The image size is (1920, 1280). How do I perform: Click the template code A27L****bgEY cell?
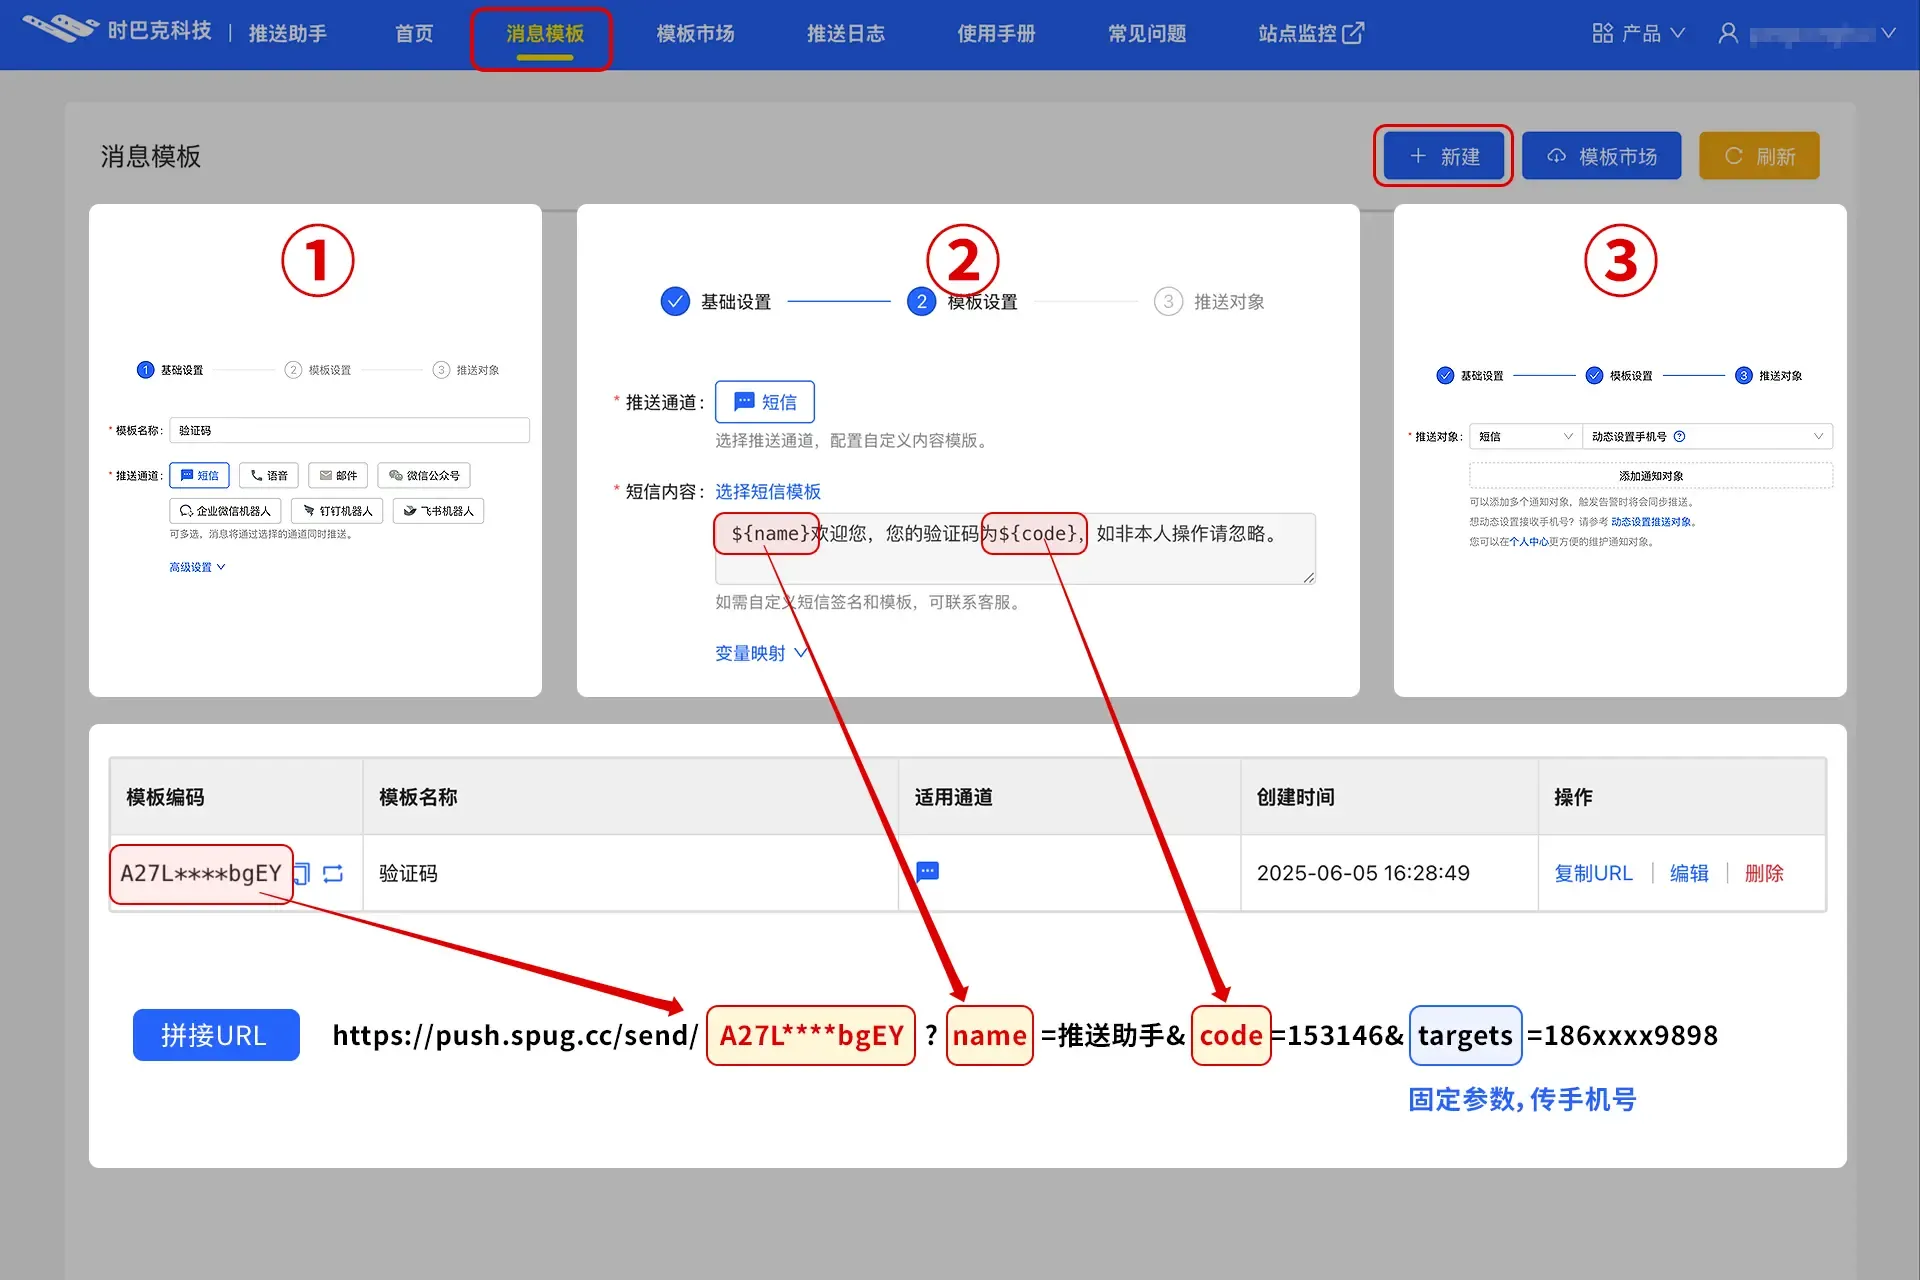[x=201, y=873]
